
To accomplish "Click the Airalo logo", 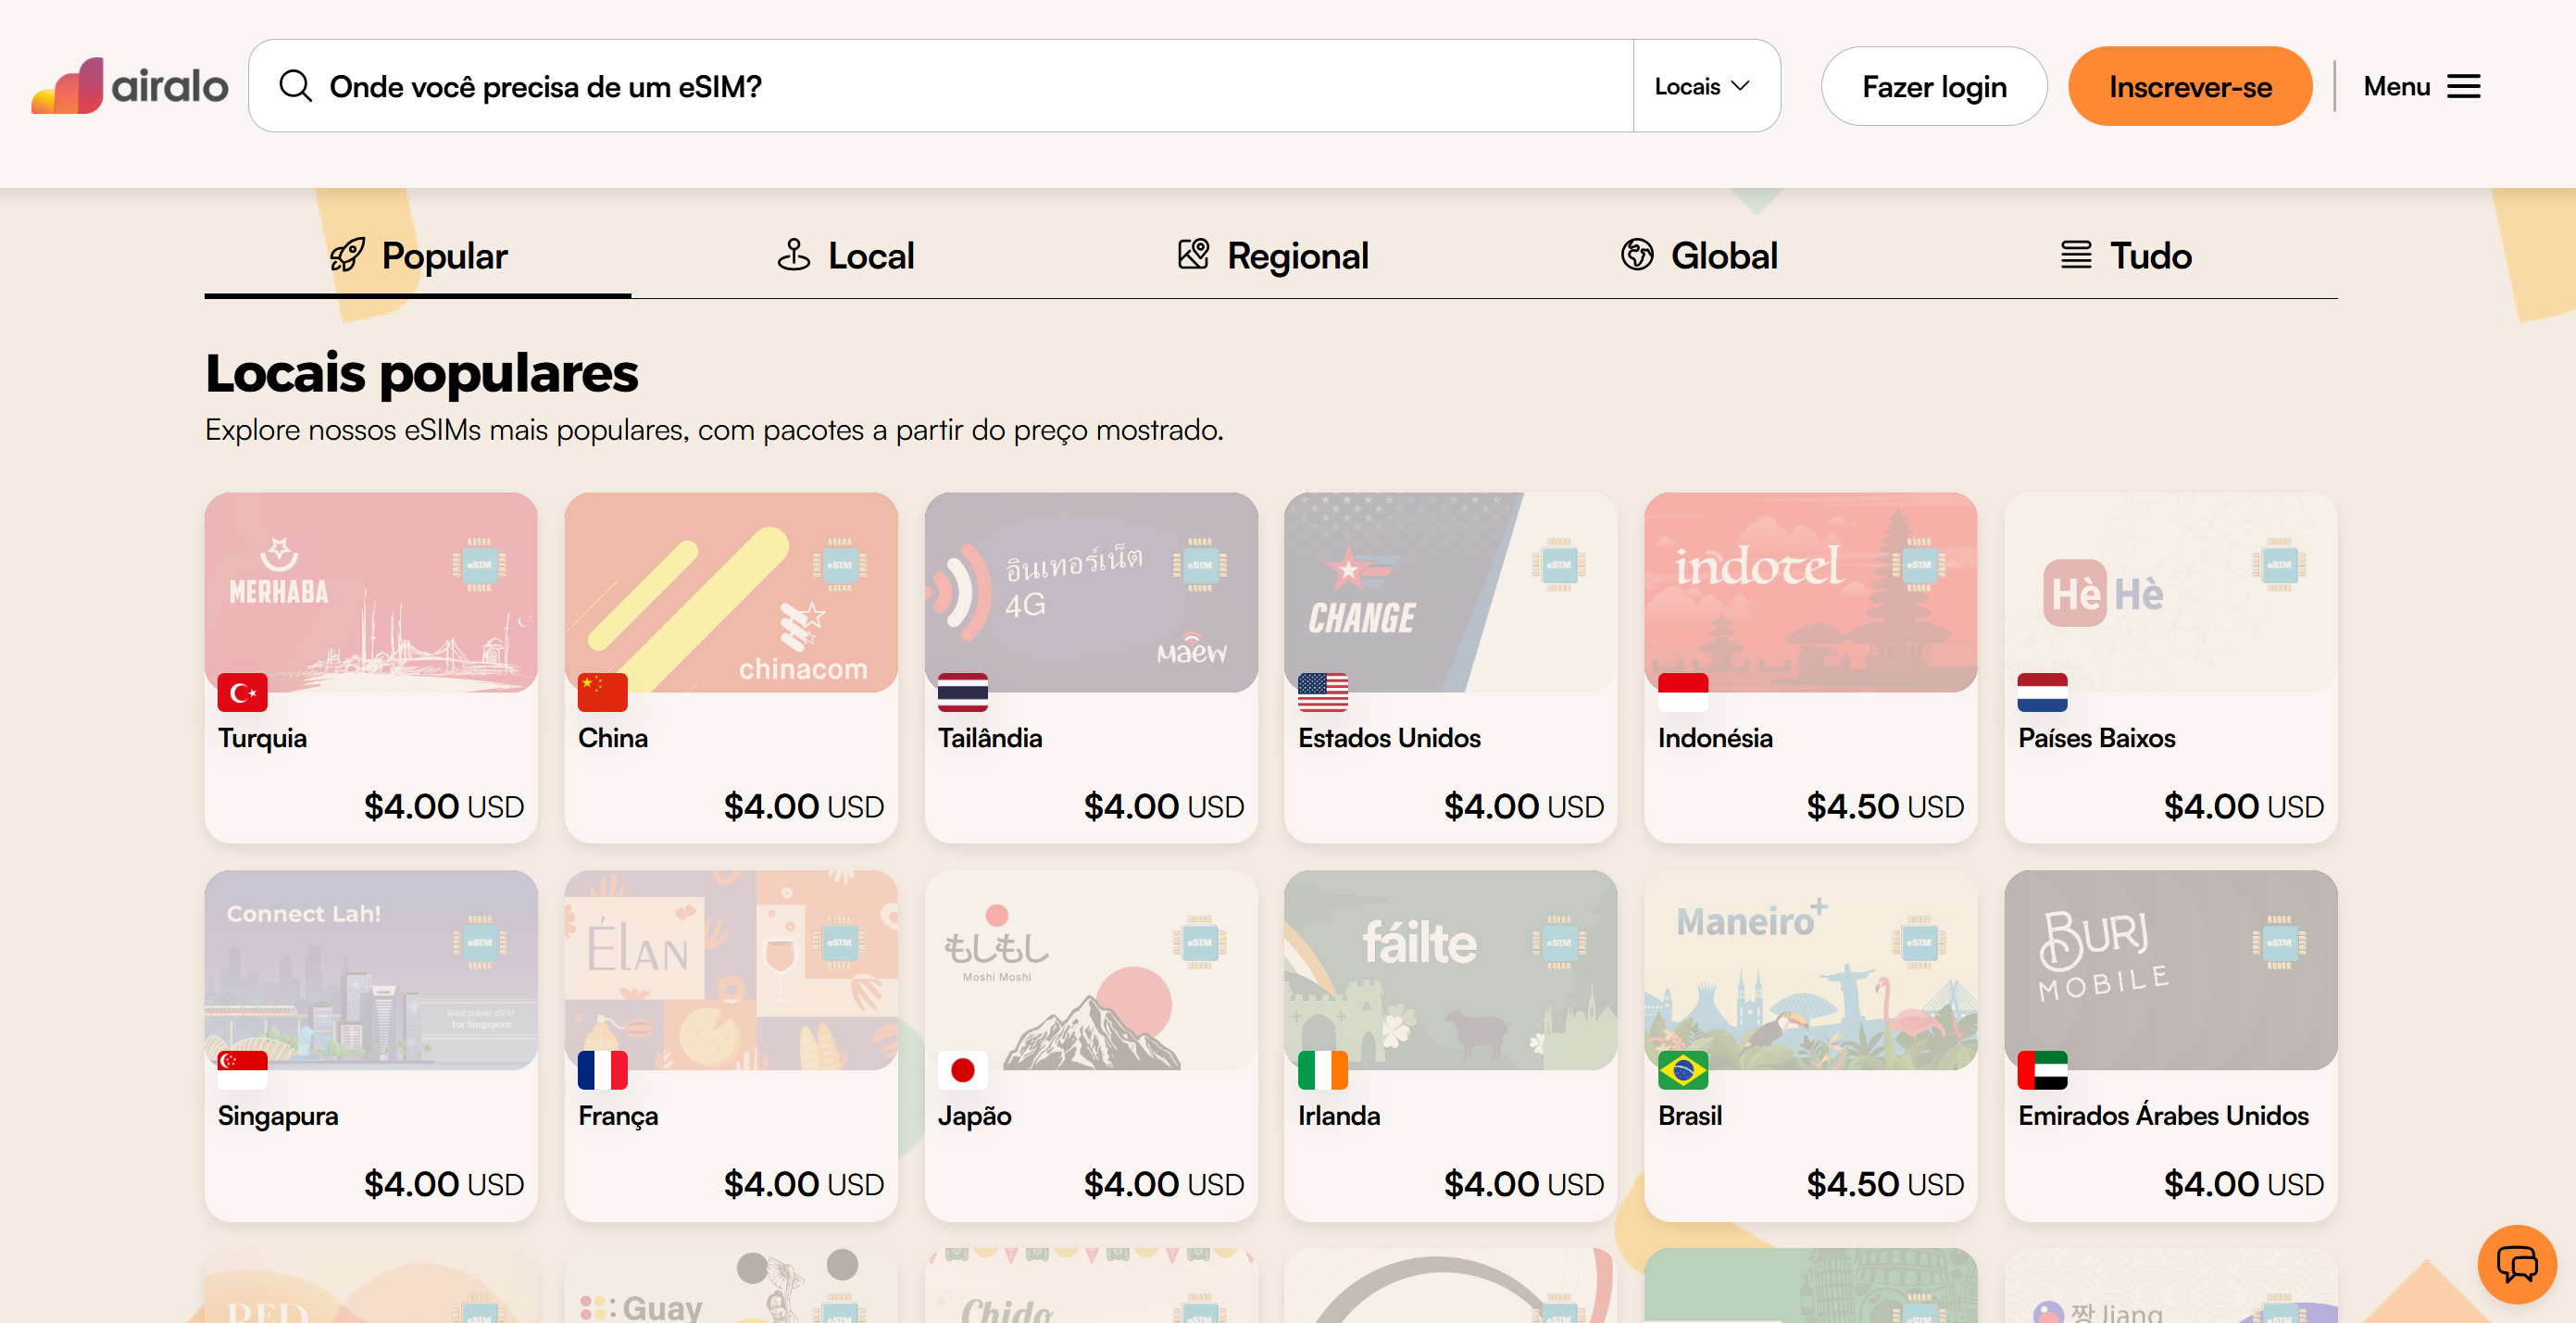I will click(130, 86).
